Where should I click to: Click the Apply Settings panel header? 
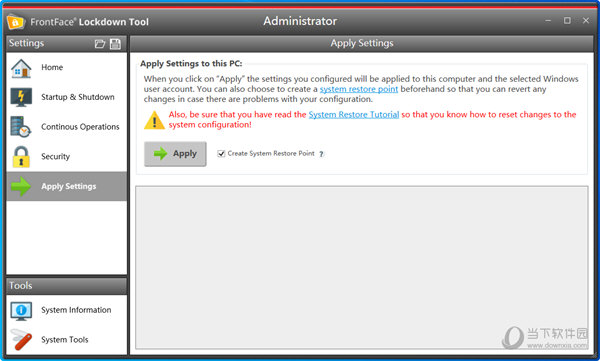click(362, 43)
